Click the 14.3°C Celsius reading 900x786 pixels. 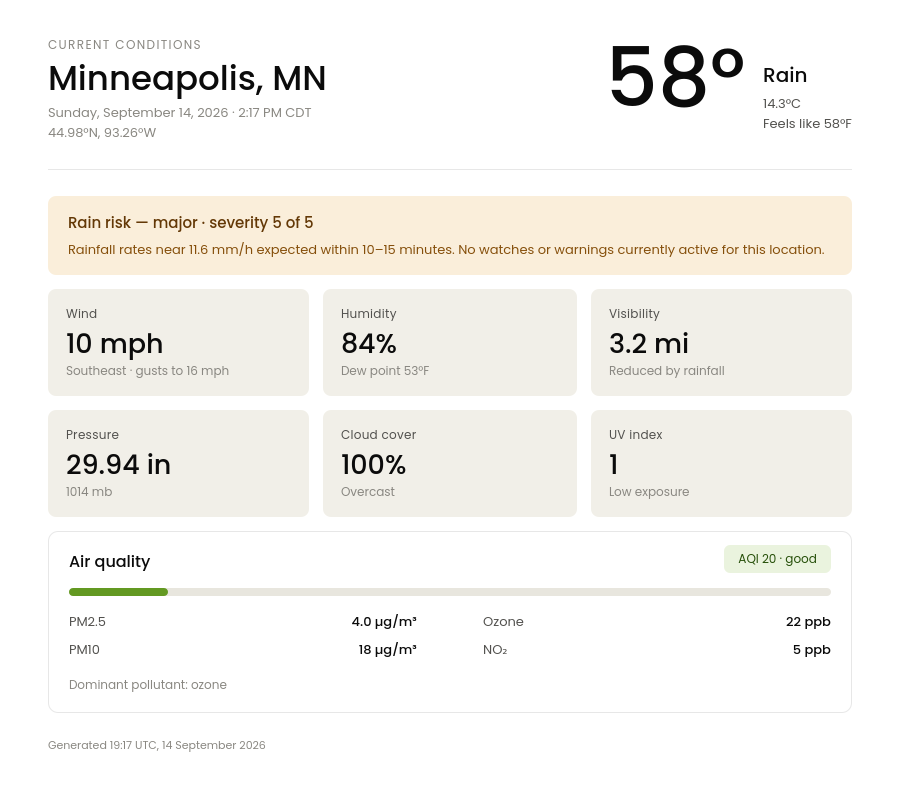pyautogui.click(x=781, y=104)
